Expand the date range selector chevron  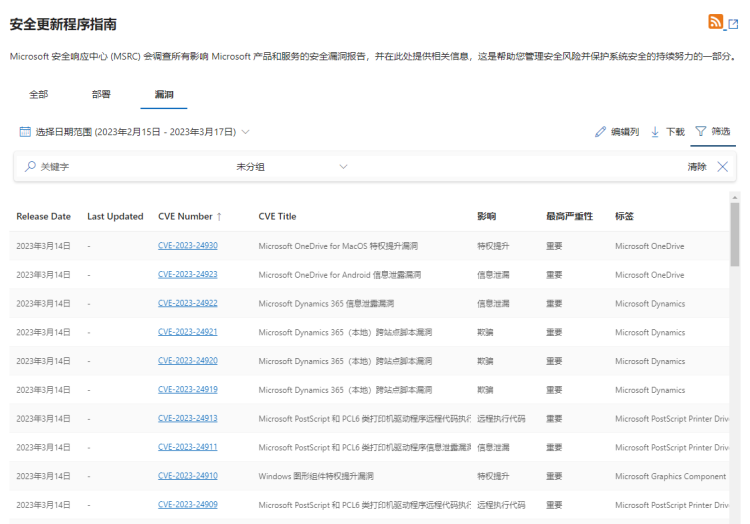click(245, 131)
